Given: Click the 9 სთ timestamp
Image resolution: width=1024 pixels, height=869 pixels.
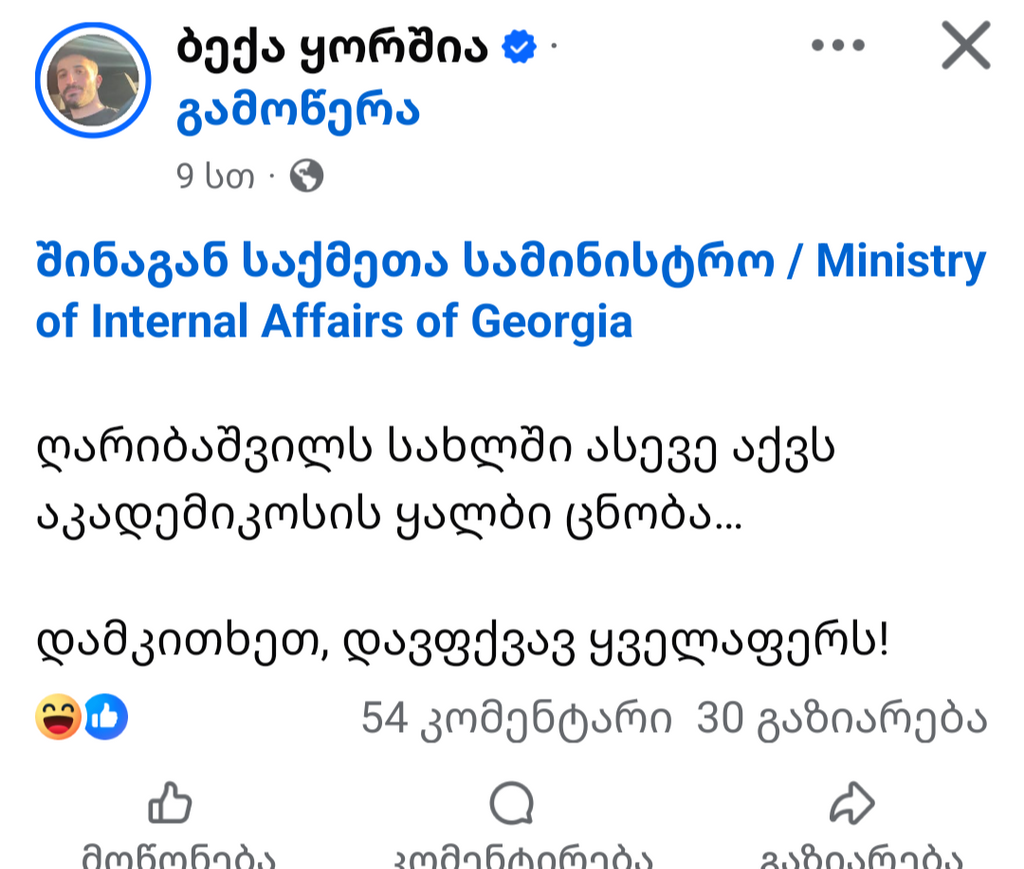Looking at the screenshot, I should (x=213, y=177).
